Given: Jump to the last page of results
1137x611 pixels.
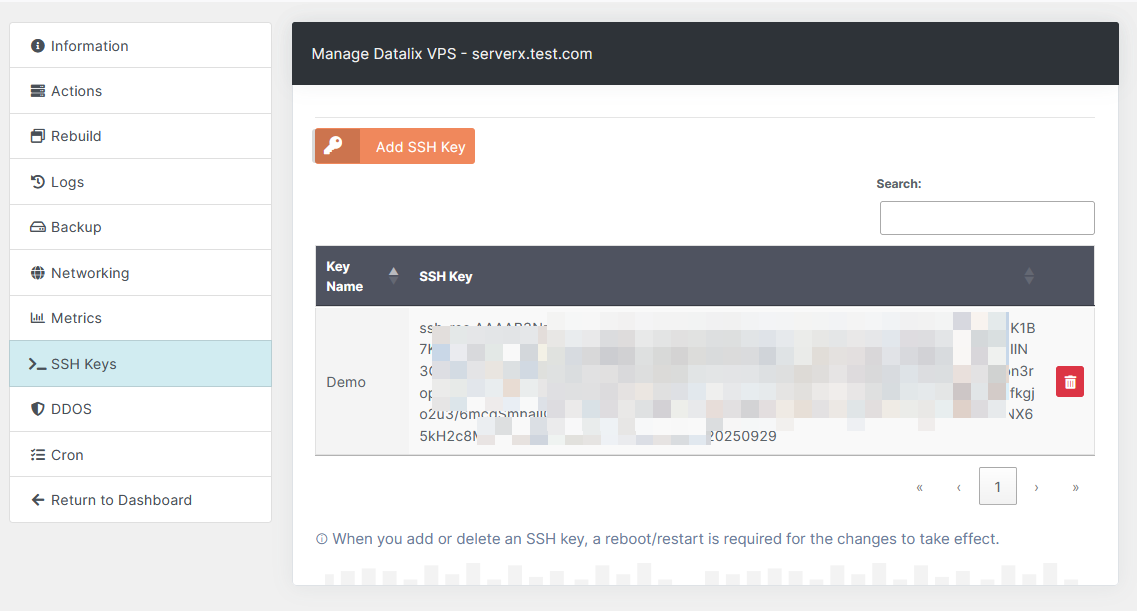Looking at the screenshot, I should click(1075, 487).
